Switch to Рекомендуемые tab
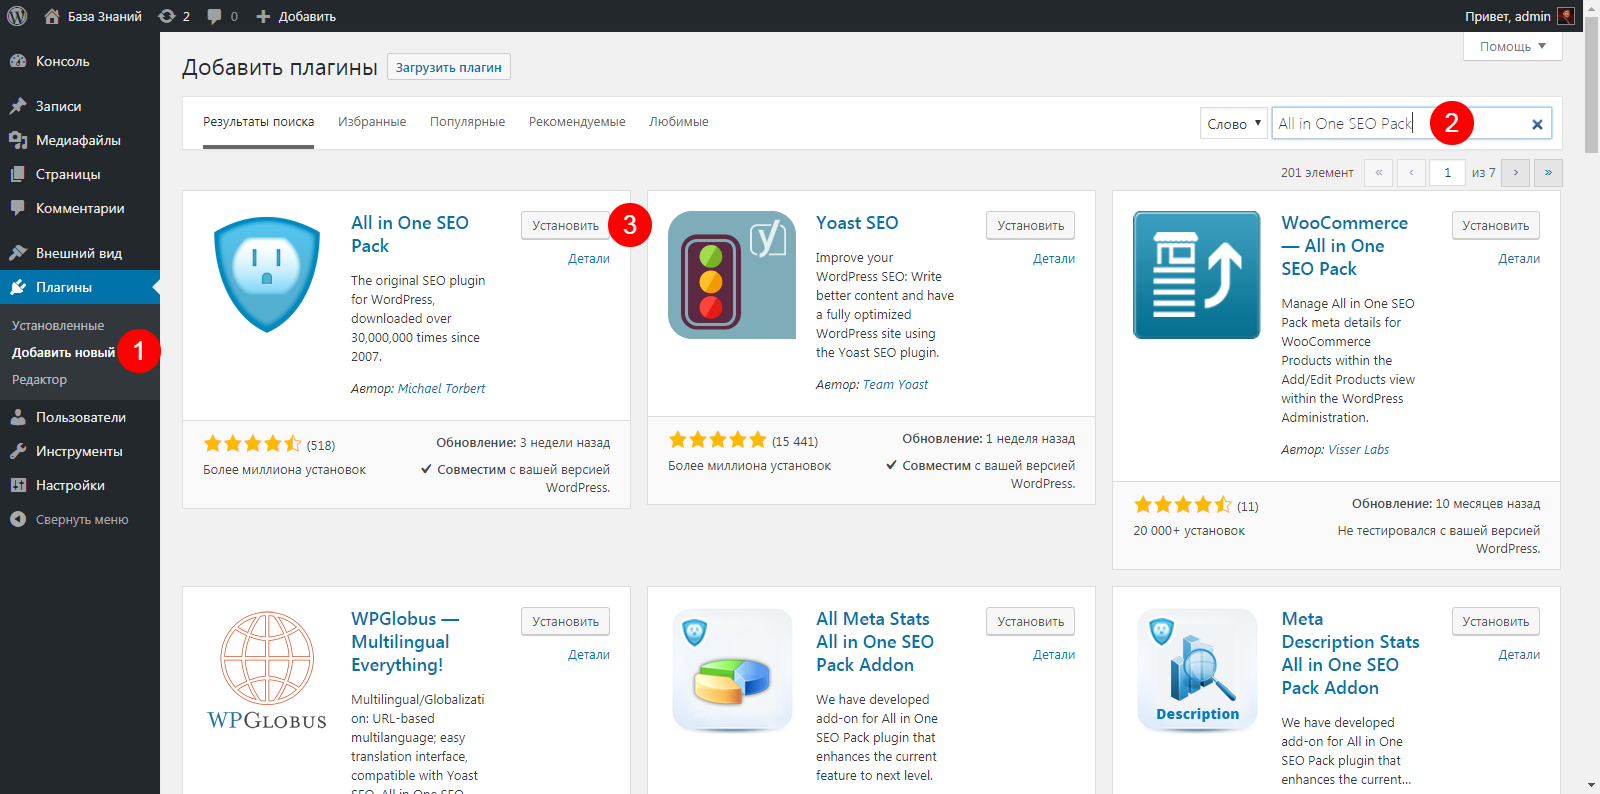Viewport: 1600px width, 794px height. click(x=577, y=122)
